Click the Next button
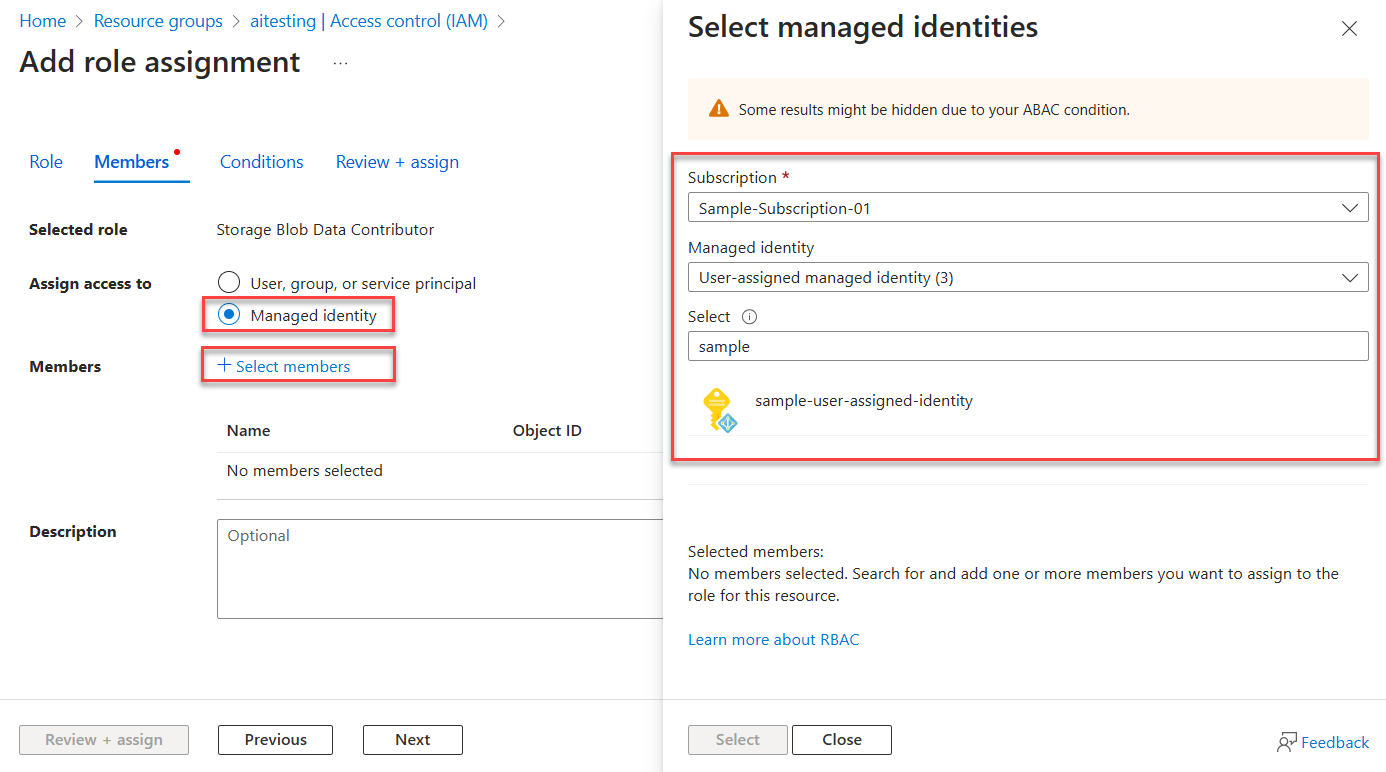This screenshot has width=1386, height=772. [x=412, y=739]
